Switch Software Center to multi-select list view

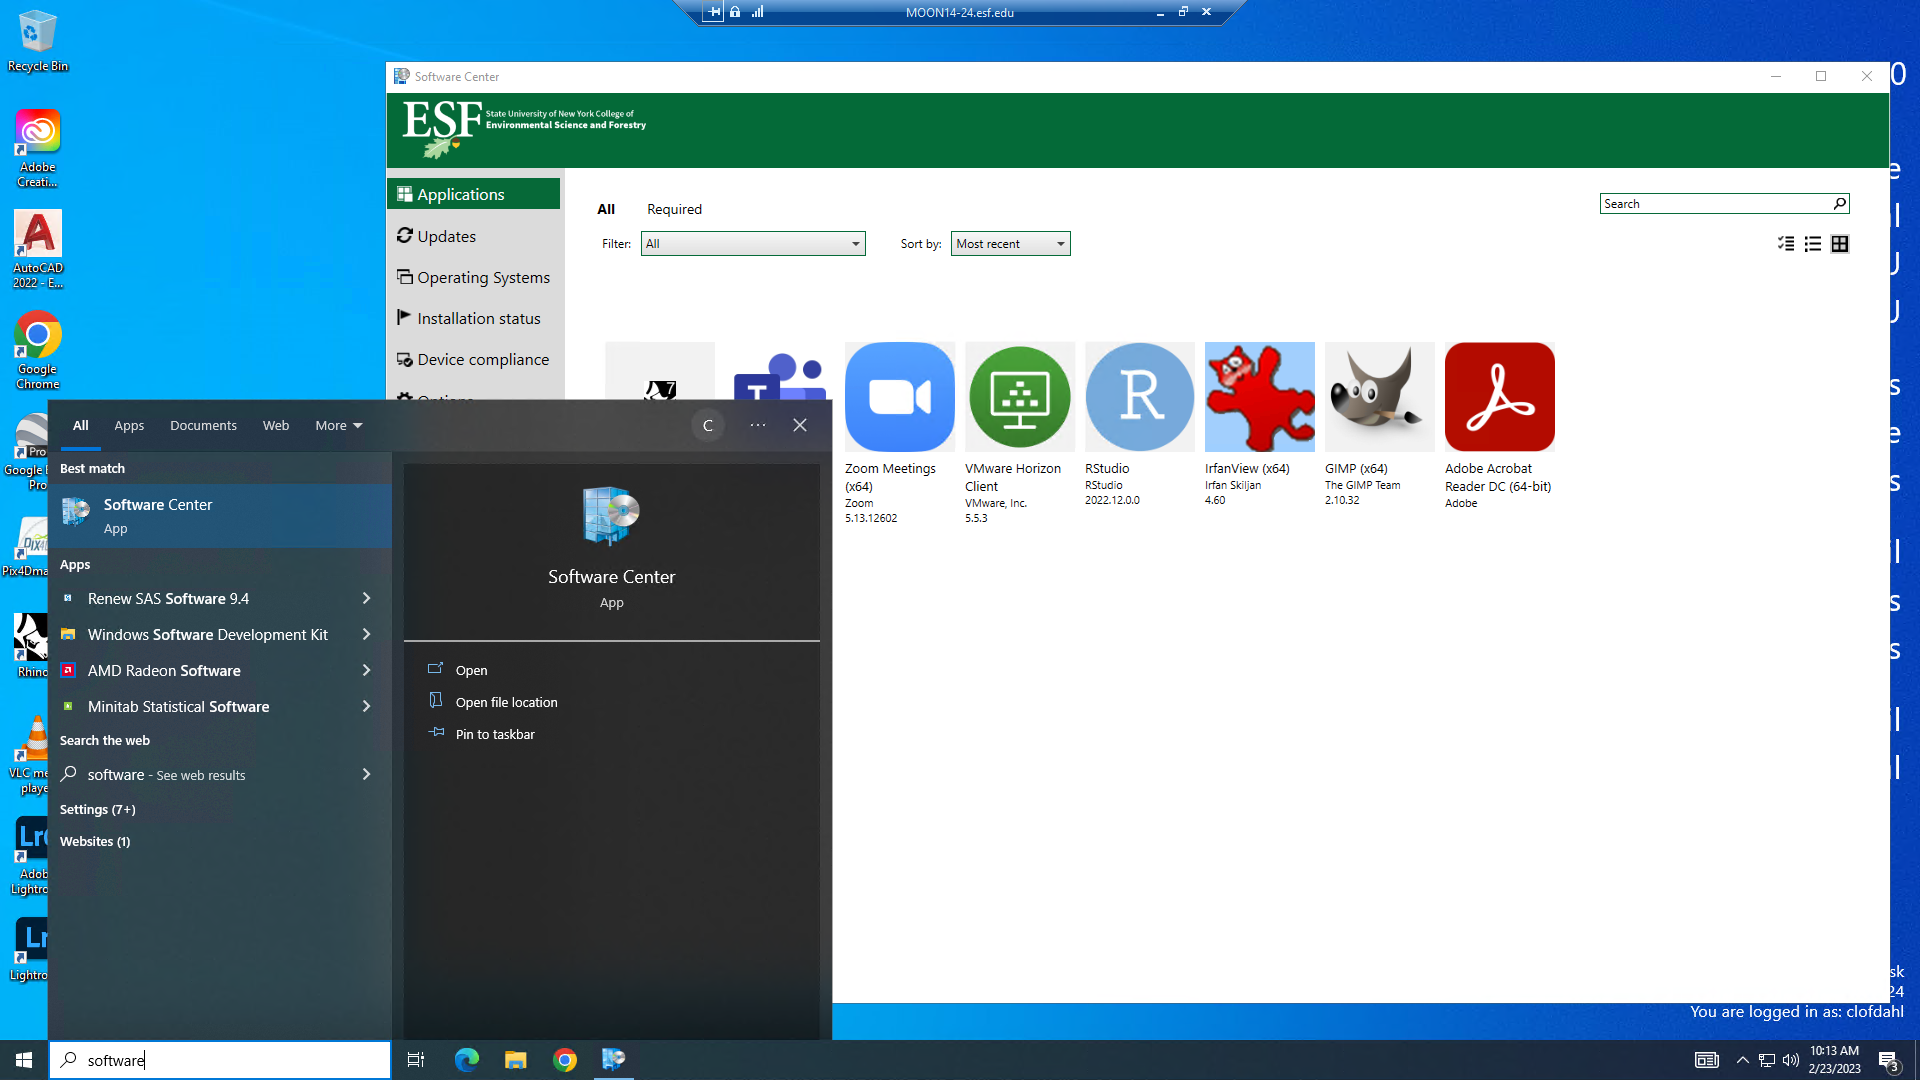pos(1786,244)
